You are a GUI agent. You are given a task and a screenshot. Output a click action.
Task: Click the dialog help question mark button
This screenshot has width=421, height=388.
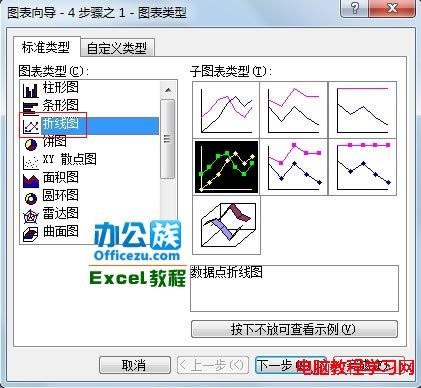(x=355, y=8)
